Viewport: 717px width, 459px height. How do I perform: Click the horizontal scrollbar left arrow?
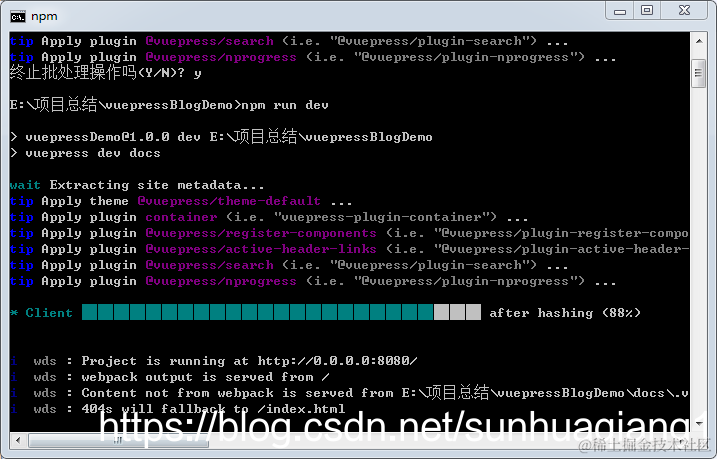(18, 441)
